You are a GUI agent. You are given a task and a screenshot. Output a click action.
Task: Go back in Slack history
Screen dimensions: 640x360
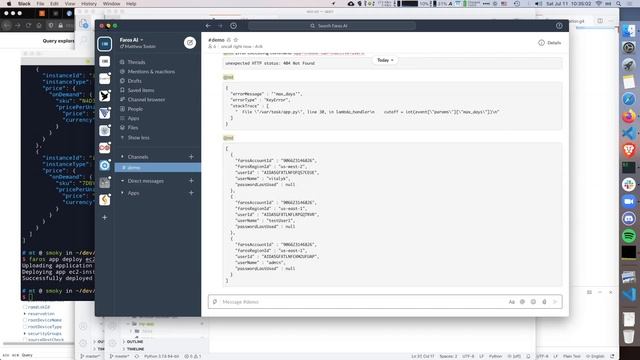pos(208,26)
